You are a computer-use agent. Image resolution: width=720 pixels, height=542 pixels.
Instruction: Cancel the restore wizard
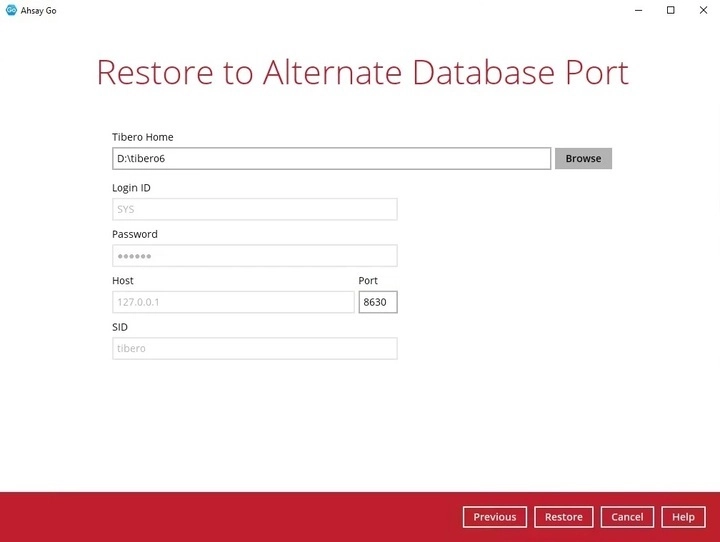627,517
